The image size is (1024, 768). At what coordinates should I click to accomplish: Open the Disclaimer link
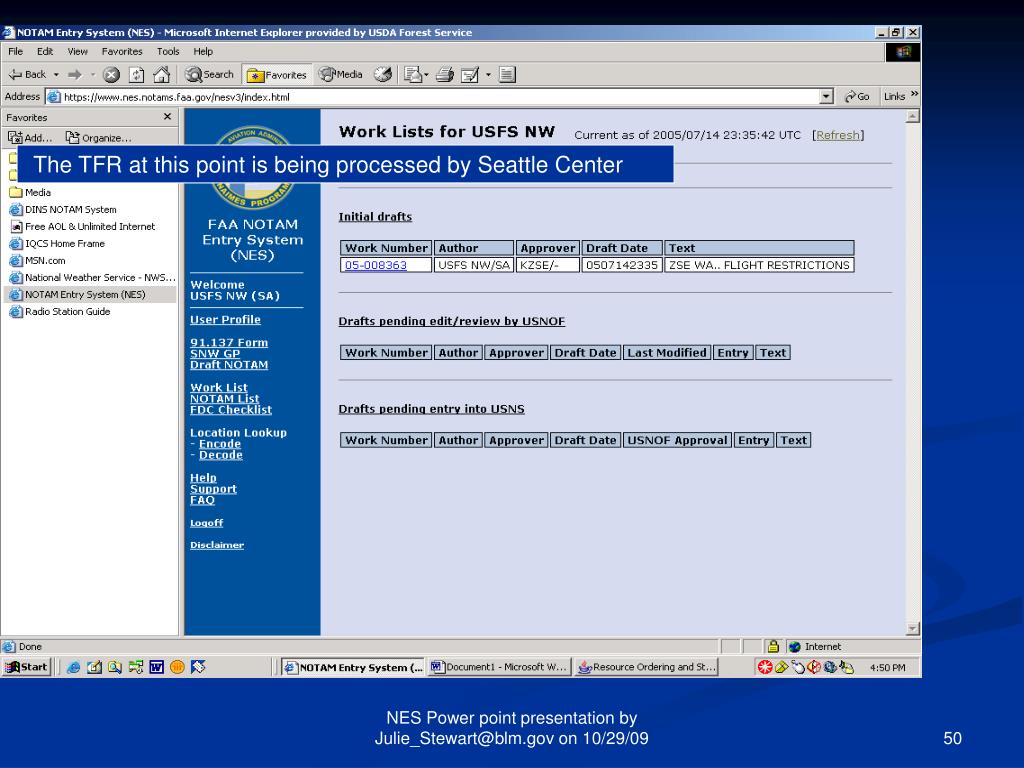(x=217, y=545)
